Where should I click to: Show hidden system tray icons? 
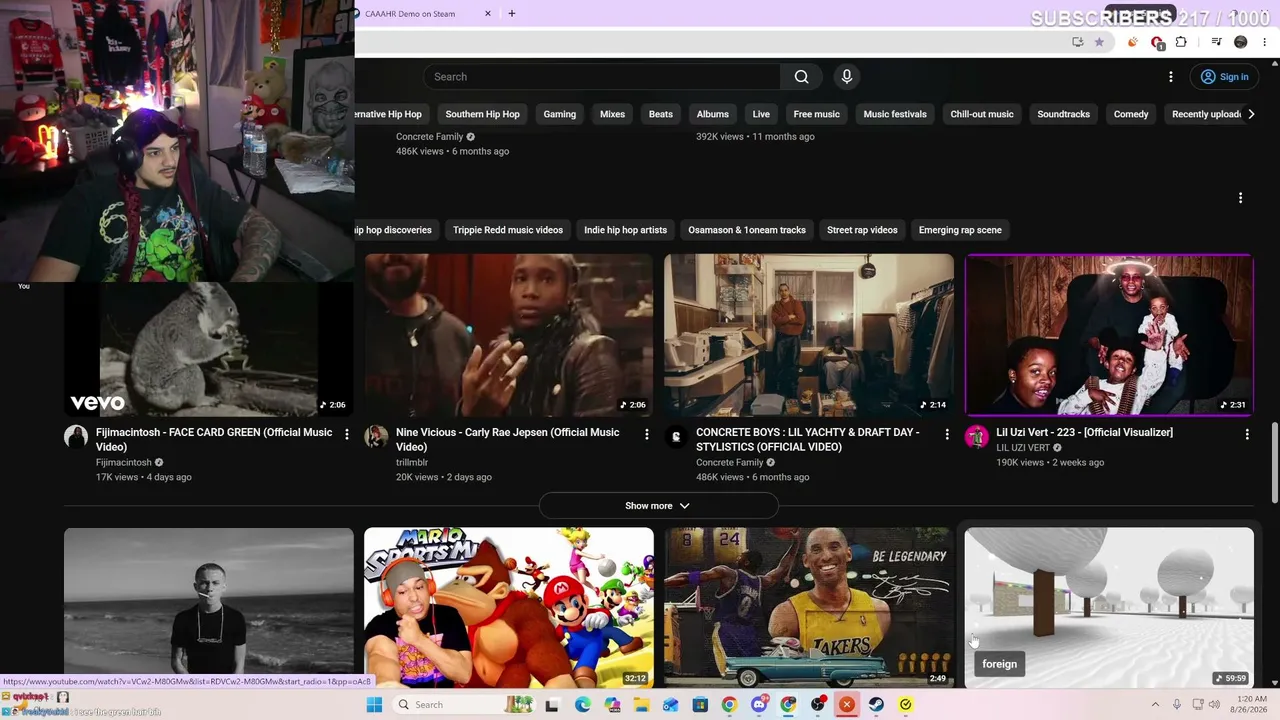point(1155,705)
